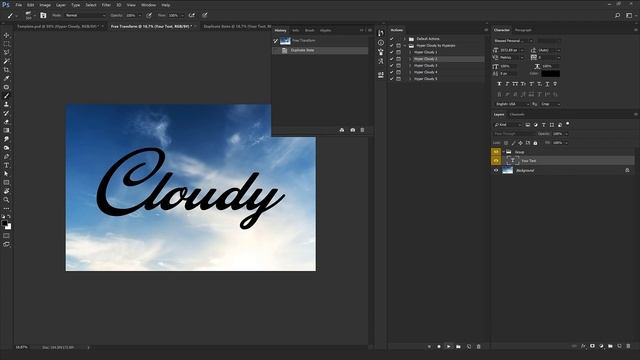This screenshot has width=640, height=360.
Task: Select the Brush tool in toolbox
Action: tap(6, 96)
